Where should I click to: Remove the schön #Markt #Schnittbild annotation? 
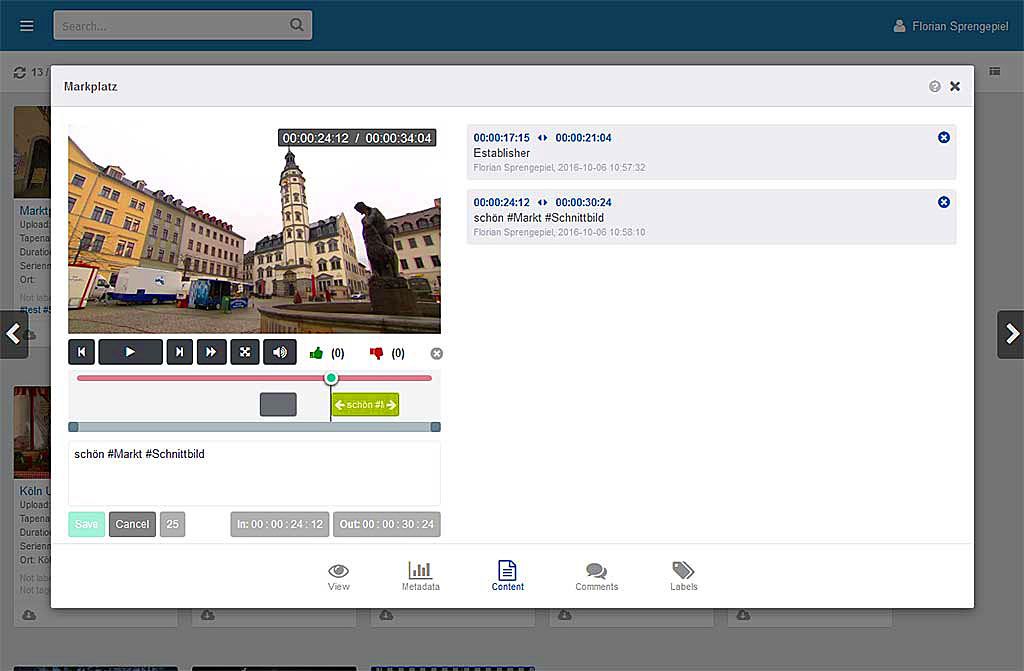(x=944, y=202)
